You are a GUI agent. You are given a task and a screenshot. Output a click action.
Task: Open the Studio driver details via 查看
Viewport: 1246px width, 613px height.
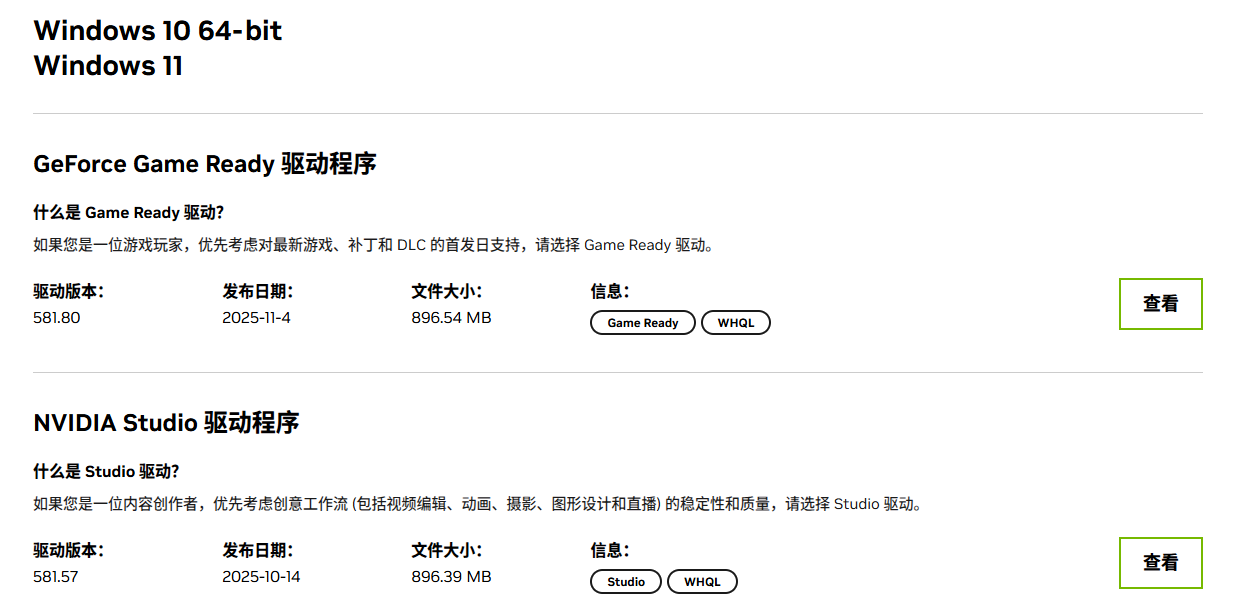(1160, 563)
